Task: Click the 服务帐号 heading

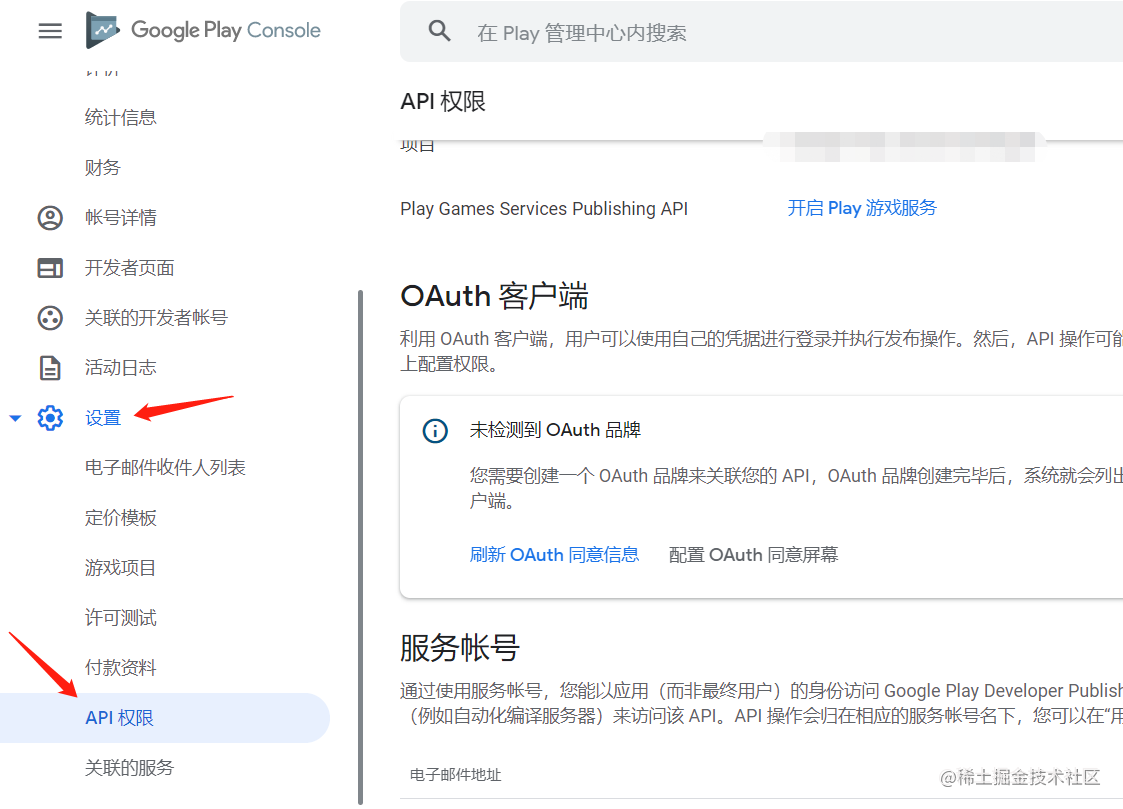Action: (460, 648)
